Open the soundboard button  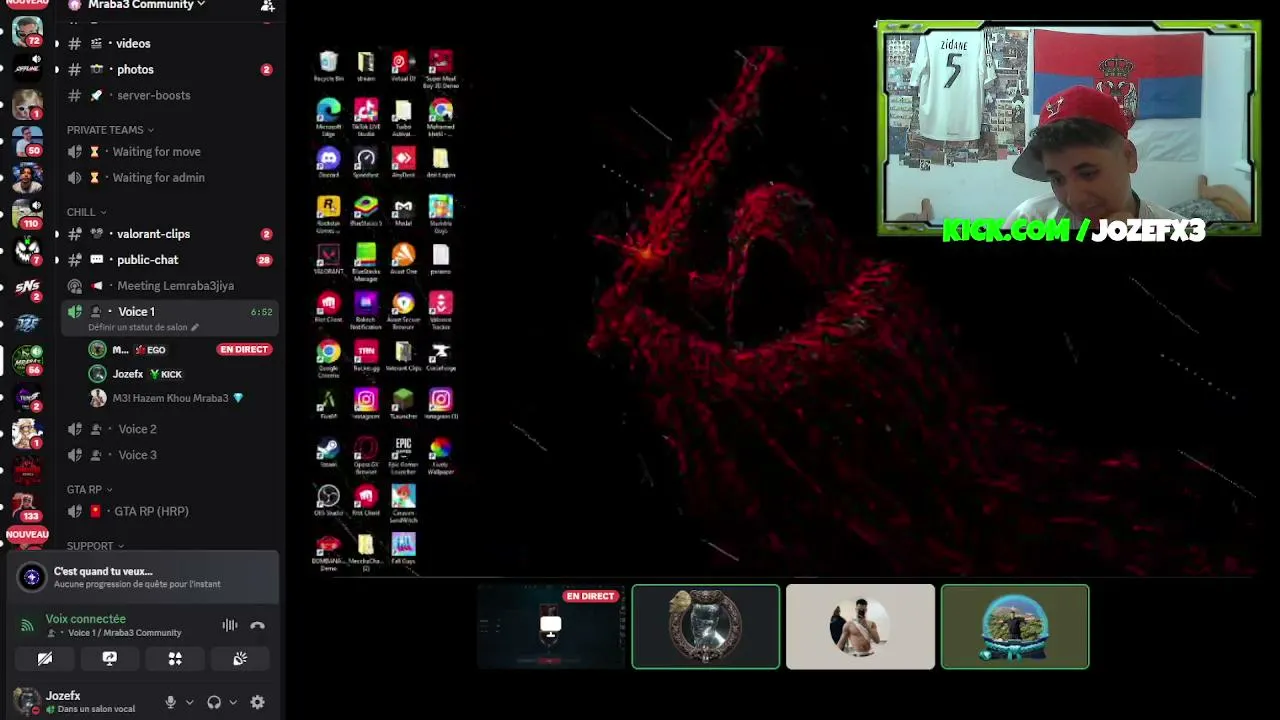point(240,658)
